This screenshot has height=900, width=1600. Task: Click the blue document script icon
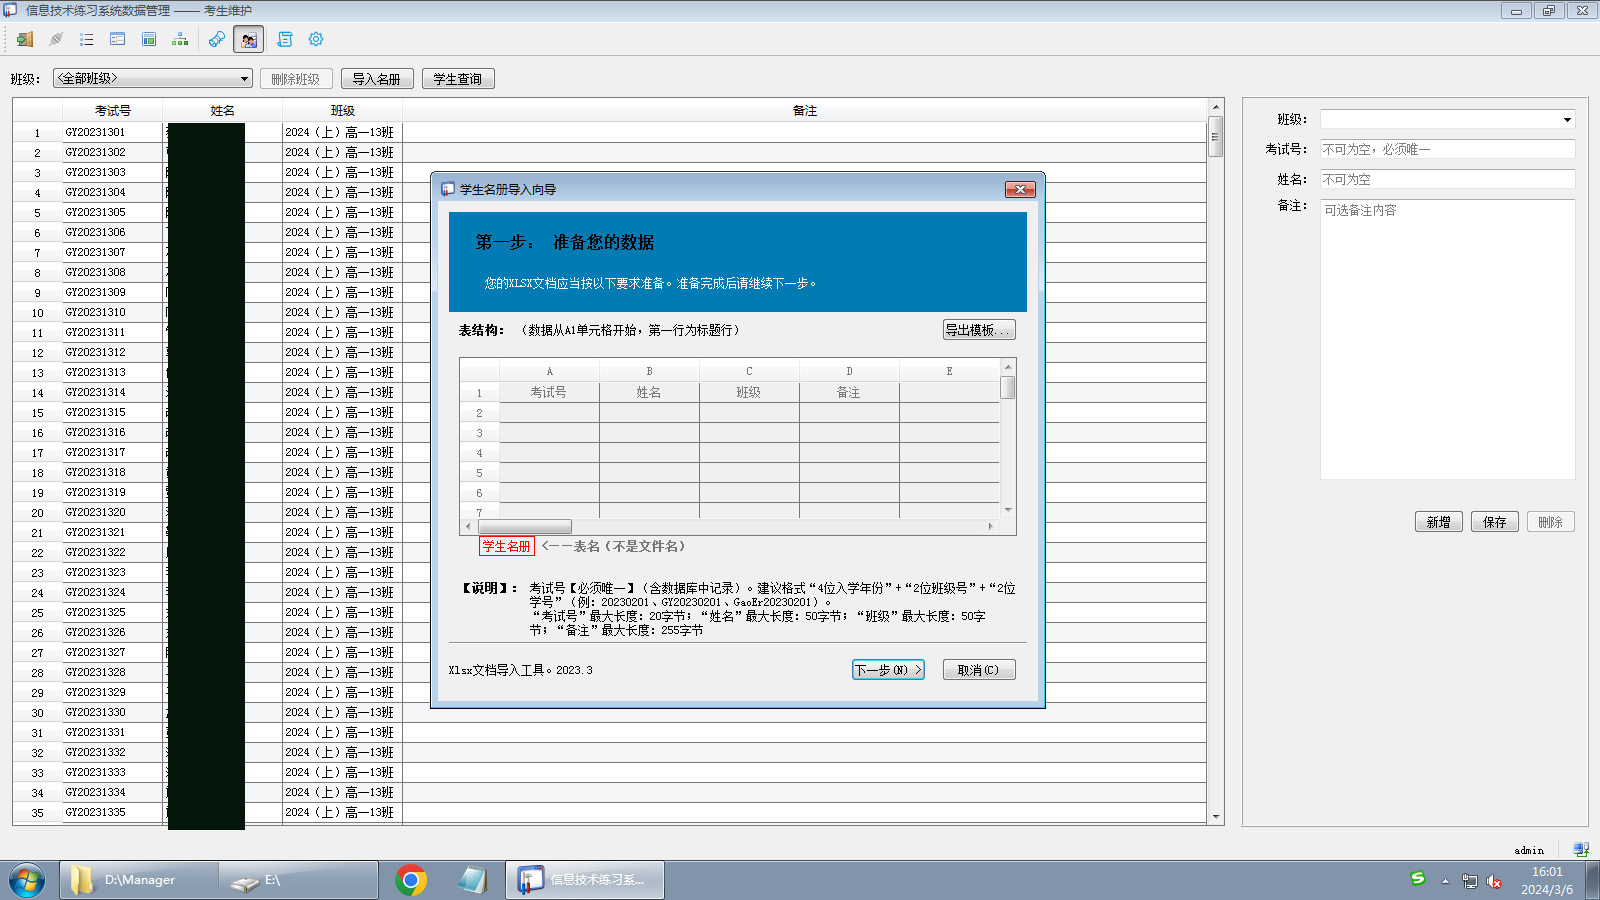coord(285,39)
